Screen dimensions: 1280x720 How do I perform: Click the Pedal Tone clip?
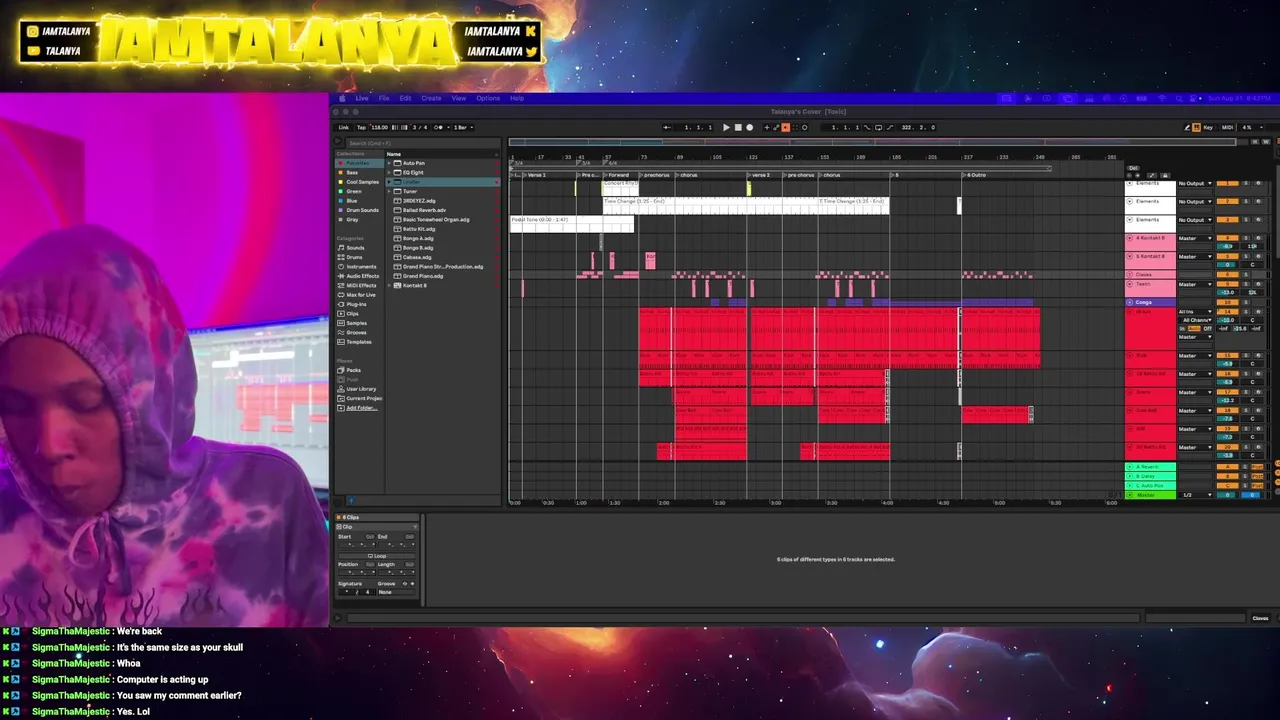point(571,224)
